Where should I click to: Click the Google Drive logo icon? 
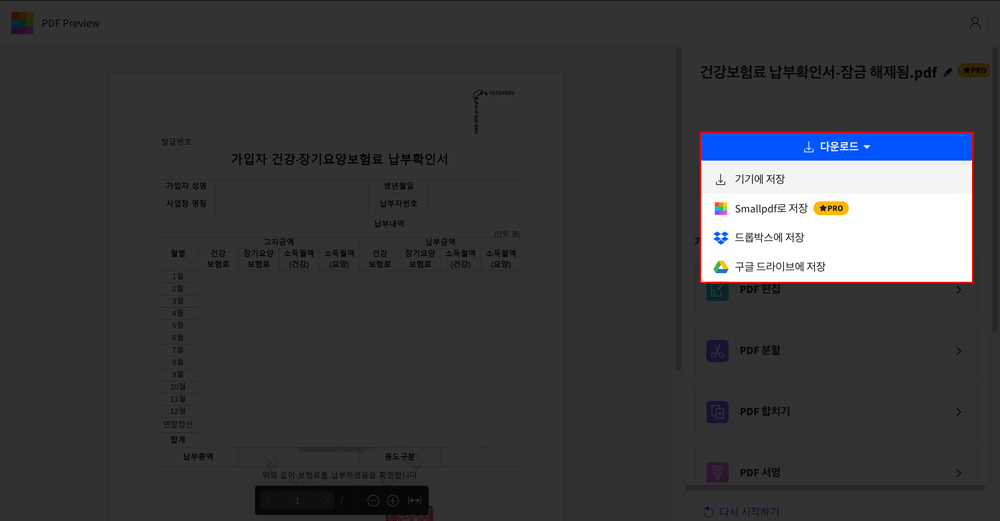[x=721, y=267]
